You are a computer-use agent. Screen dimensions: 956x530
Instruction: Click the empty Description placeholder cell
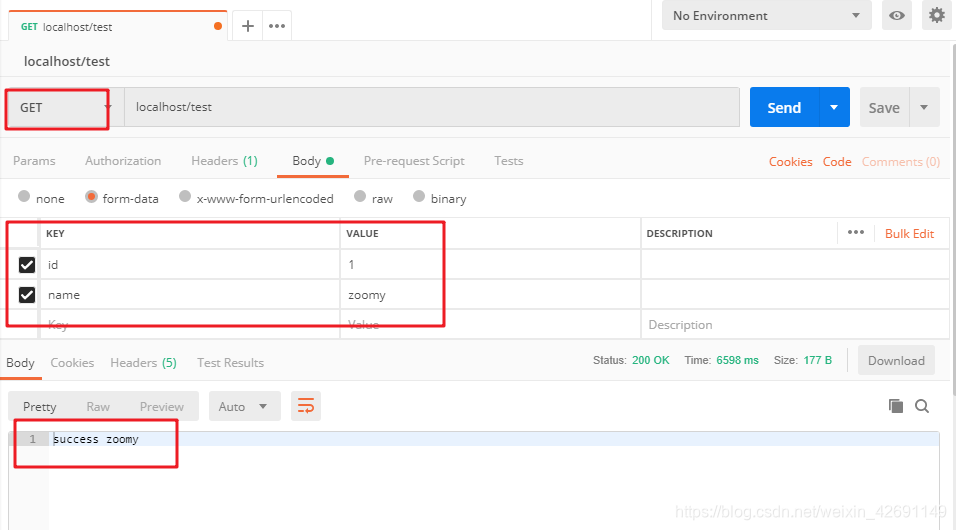(x=795, y=324)
